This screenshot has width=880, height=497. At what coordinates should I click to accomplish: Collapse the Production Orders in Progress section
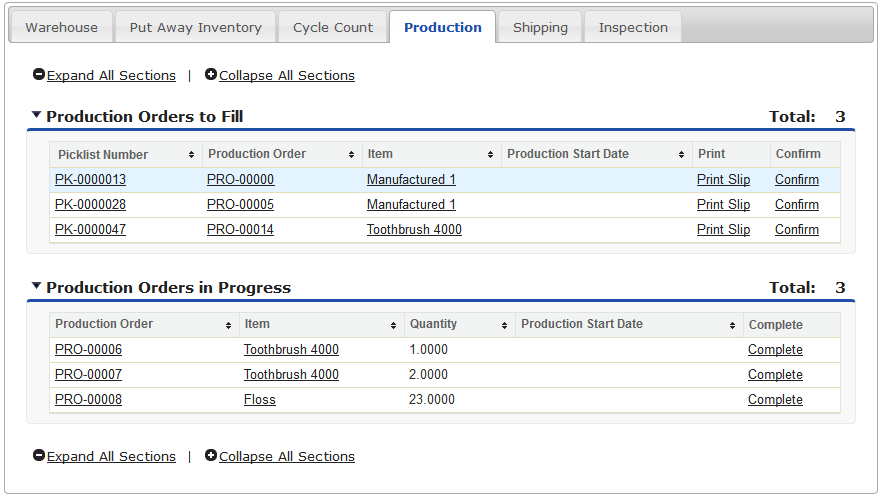click(x=37, y=287)
